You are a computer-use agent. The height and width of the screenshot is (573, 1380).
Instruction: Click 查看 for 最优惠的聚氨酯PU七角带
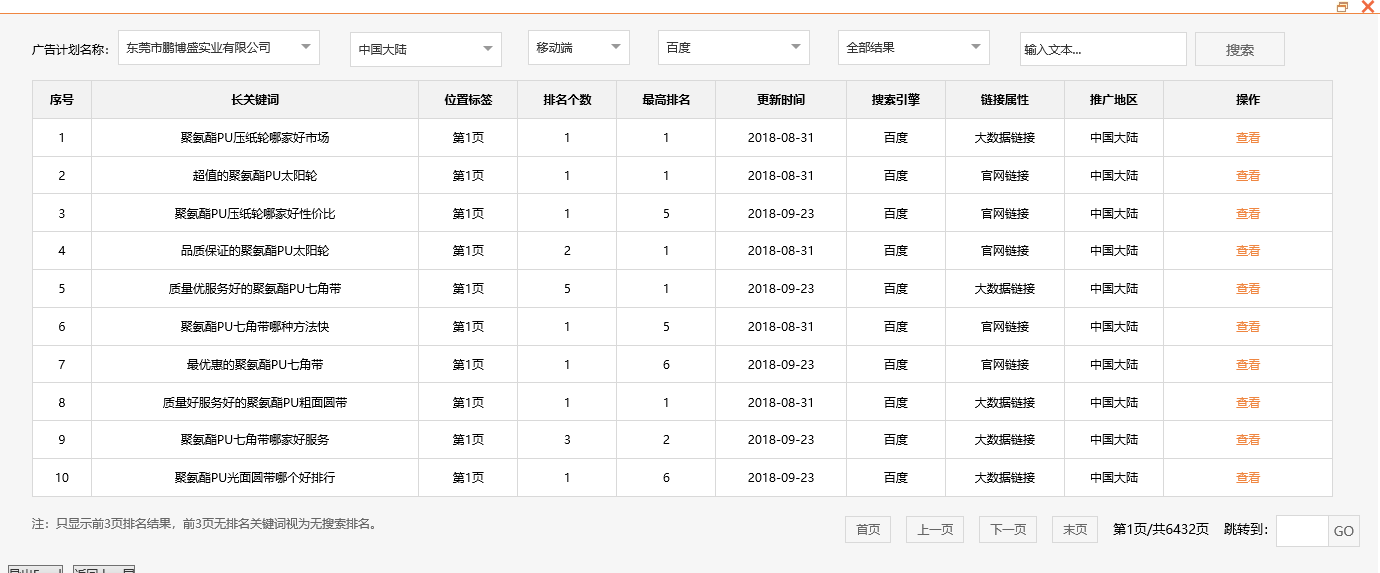1248,365
